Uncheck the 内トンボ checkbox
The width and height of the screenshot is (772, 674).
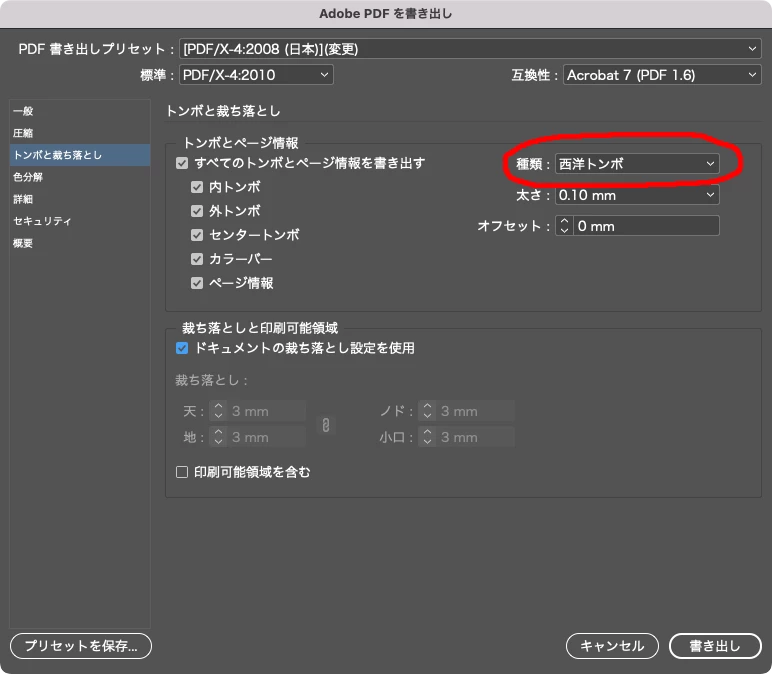coord(197,187)
